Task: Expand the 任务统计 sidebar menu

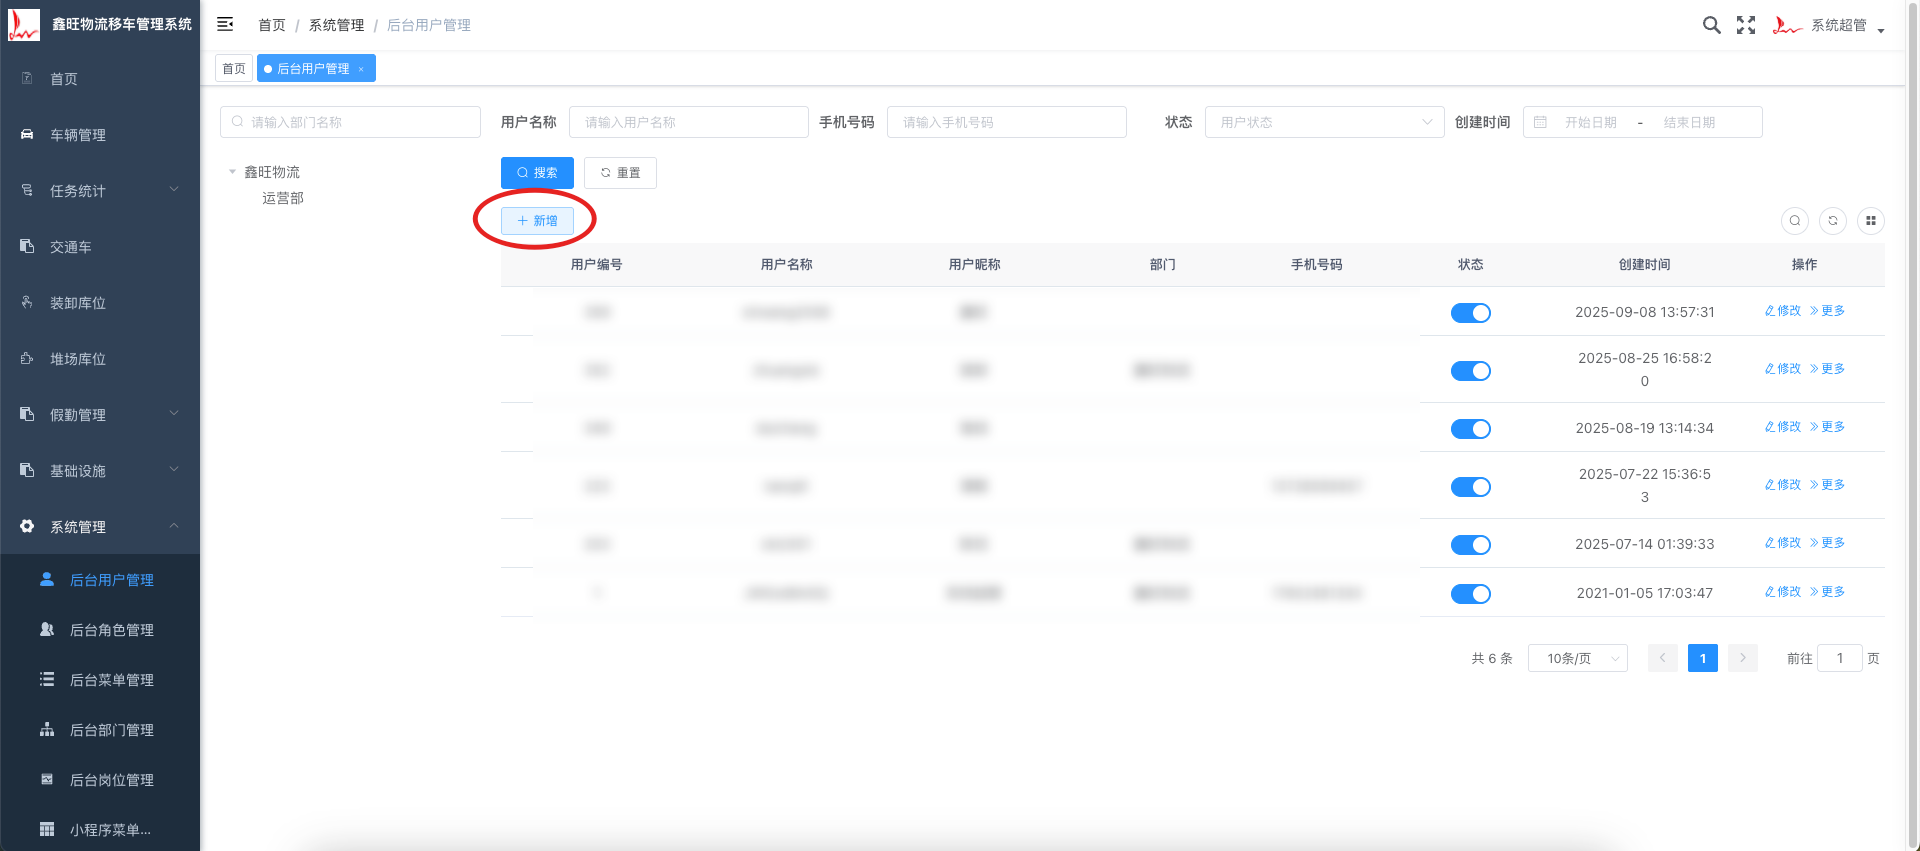Action: point(100,191)
